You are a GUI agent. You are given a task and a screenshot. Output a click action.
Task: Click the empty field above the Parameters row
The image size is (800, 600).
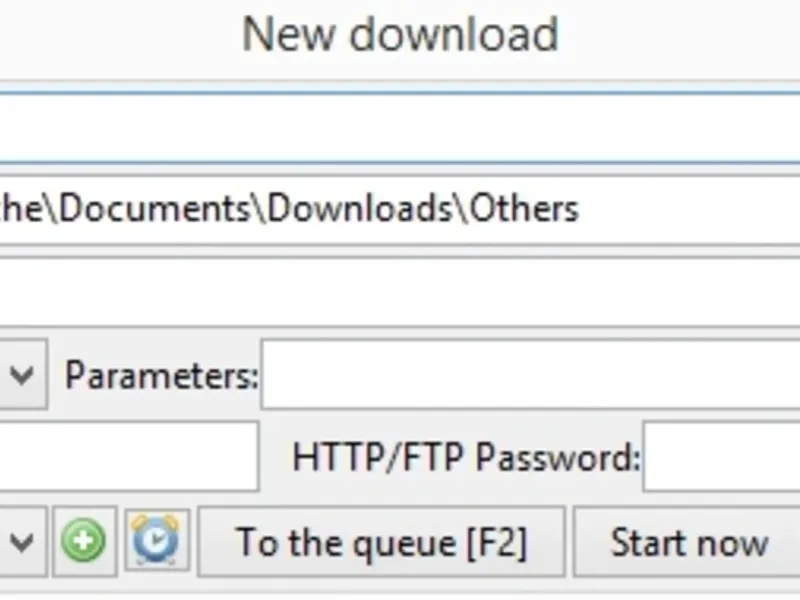click(x=400, y=291)
